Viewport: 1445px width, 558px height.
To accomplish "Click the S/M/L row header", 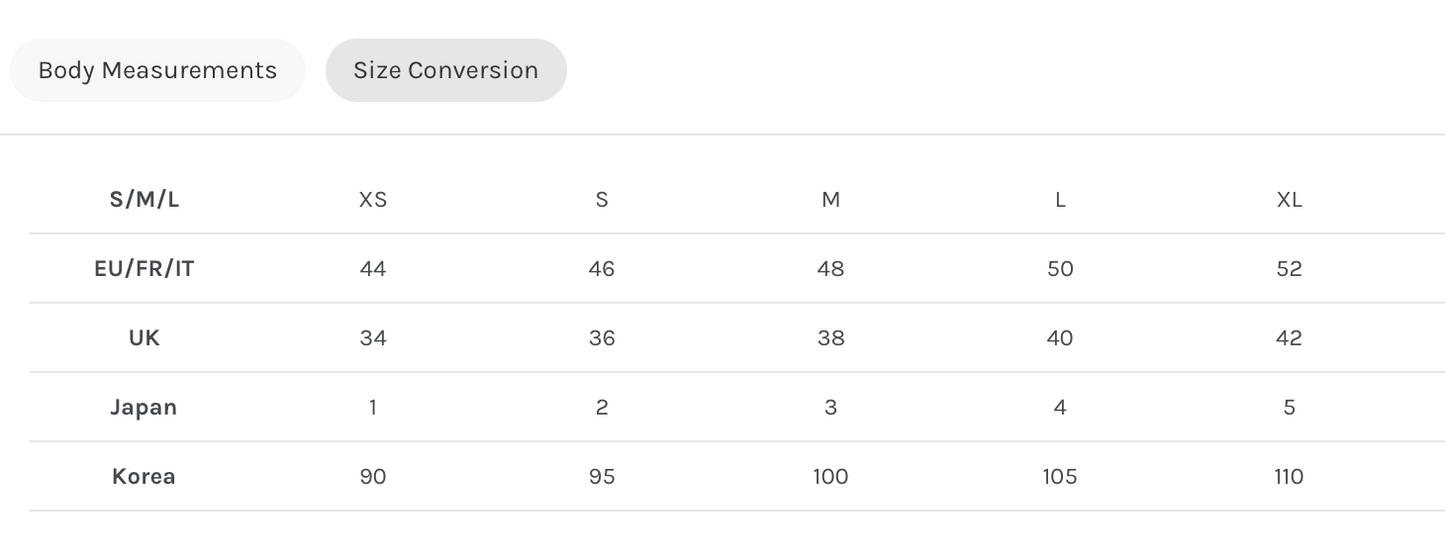I will 144,199.
